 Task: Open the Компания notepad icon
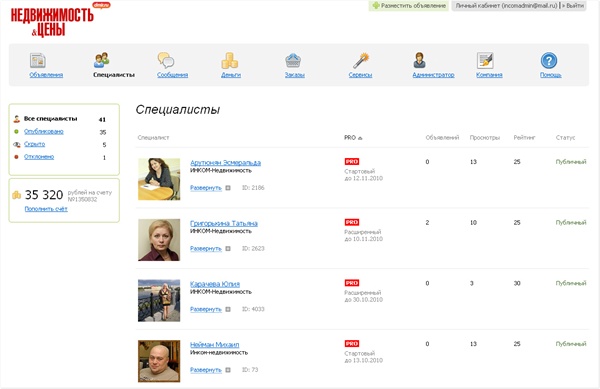point(485,60)
